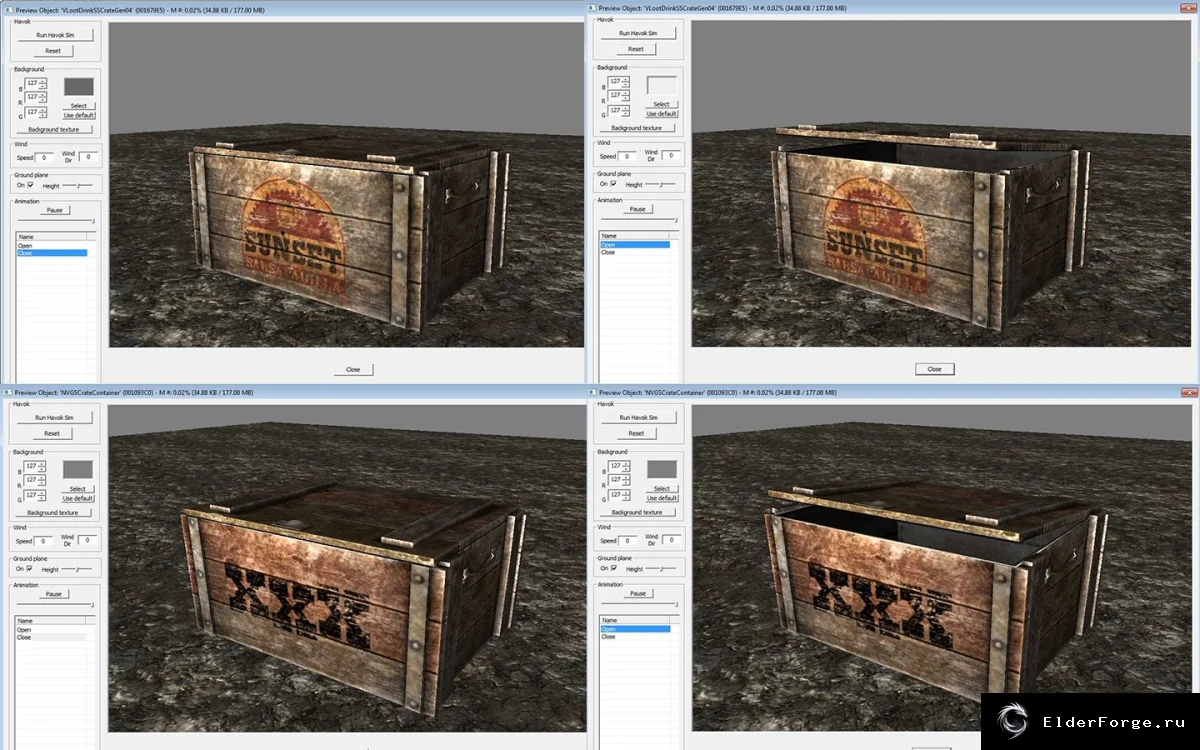Focus wind Speed field in closed Sunset crate window

(x=44, y=157)
